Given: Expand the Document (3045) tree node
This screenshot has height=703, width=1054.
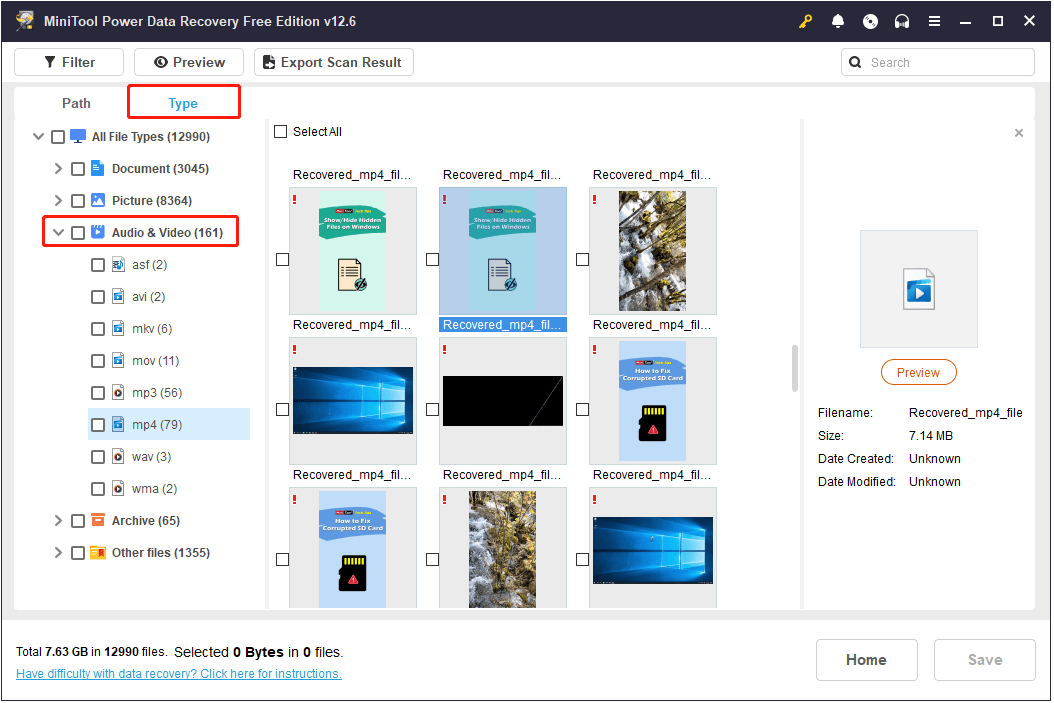Looking at the screenshot, I should (x=58, y=169).
